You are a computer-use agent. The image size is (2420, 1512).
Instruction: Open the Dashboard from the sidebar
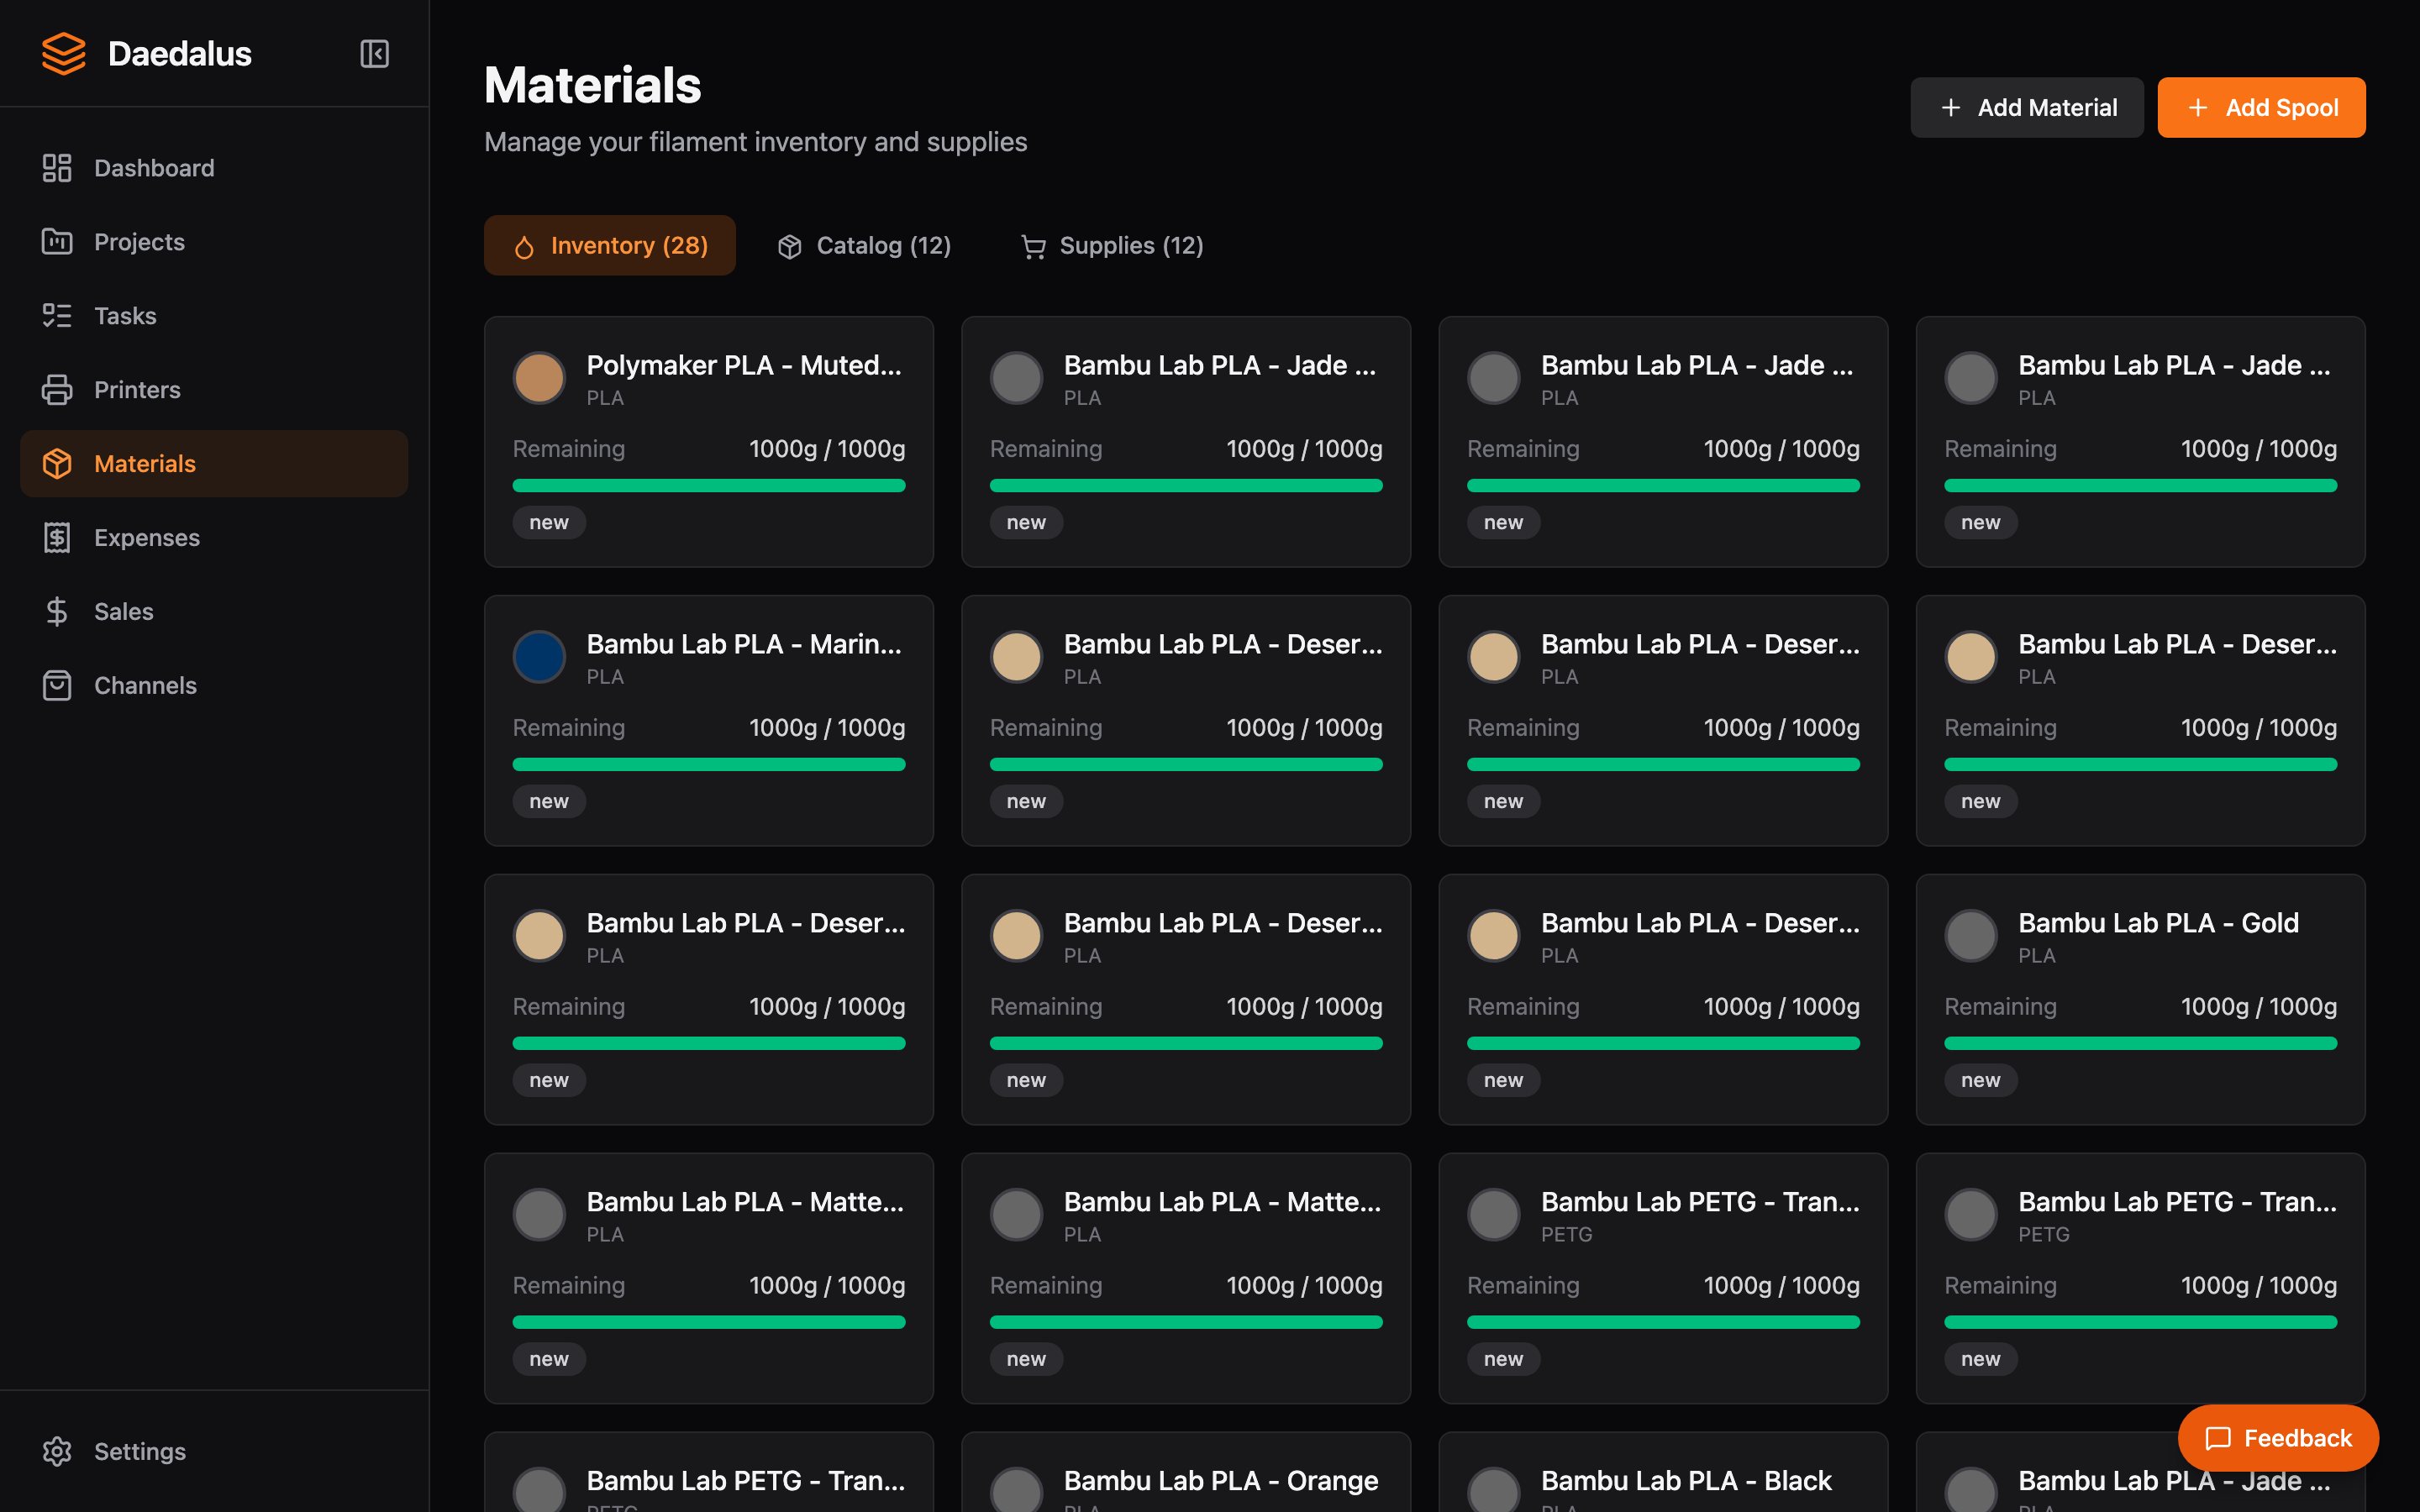coord(154,168)
